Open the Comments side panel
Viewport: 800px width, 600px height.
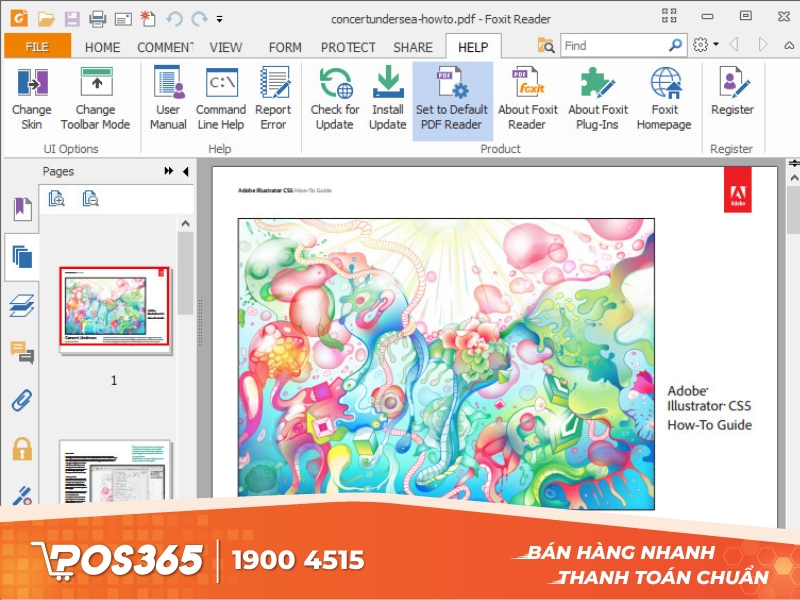[22, 353]
